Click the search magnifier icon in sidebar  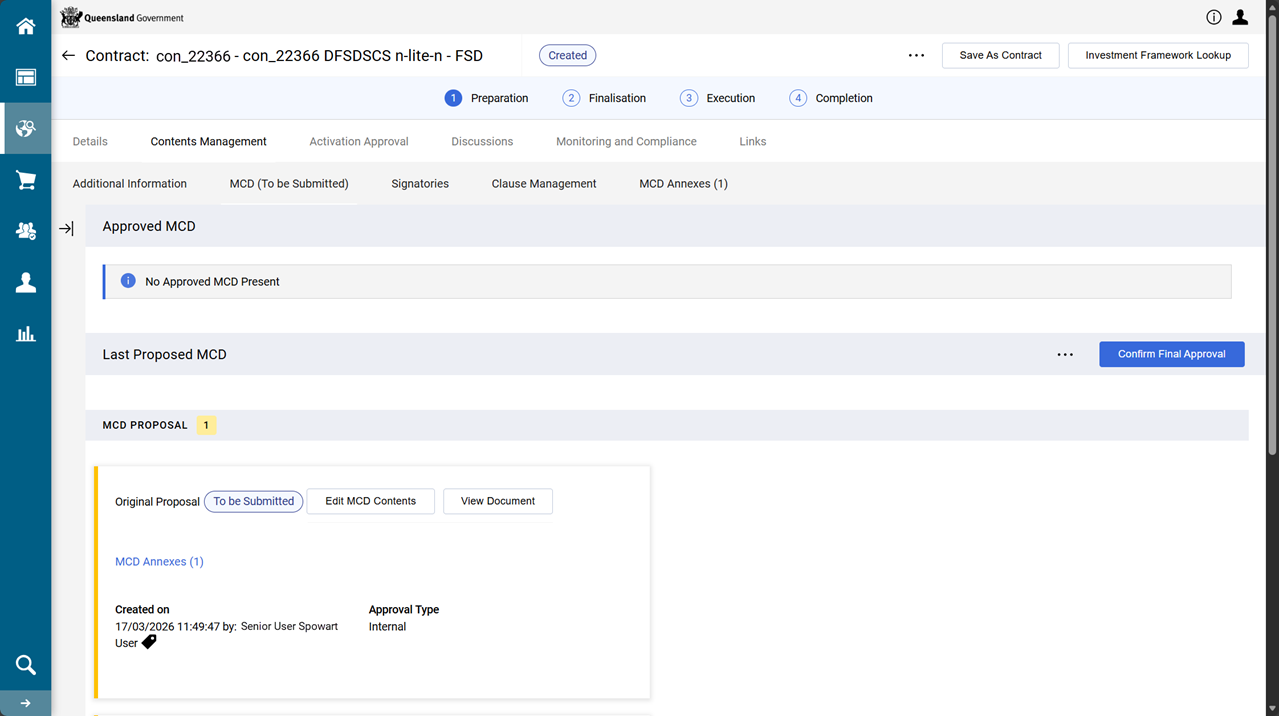25,665
